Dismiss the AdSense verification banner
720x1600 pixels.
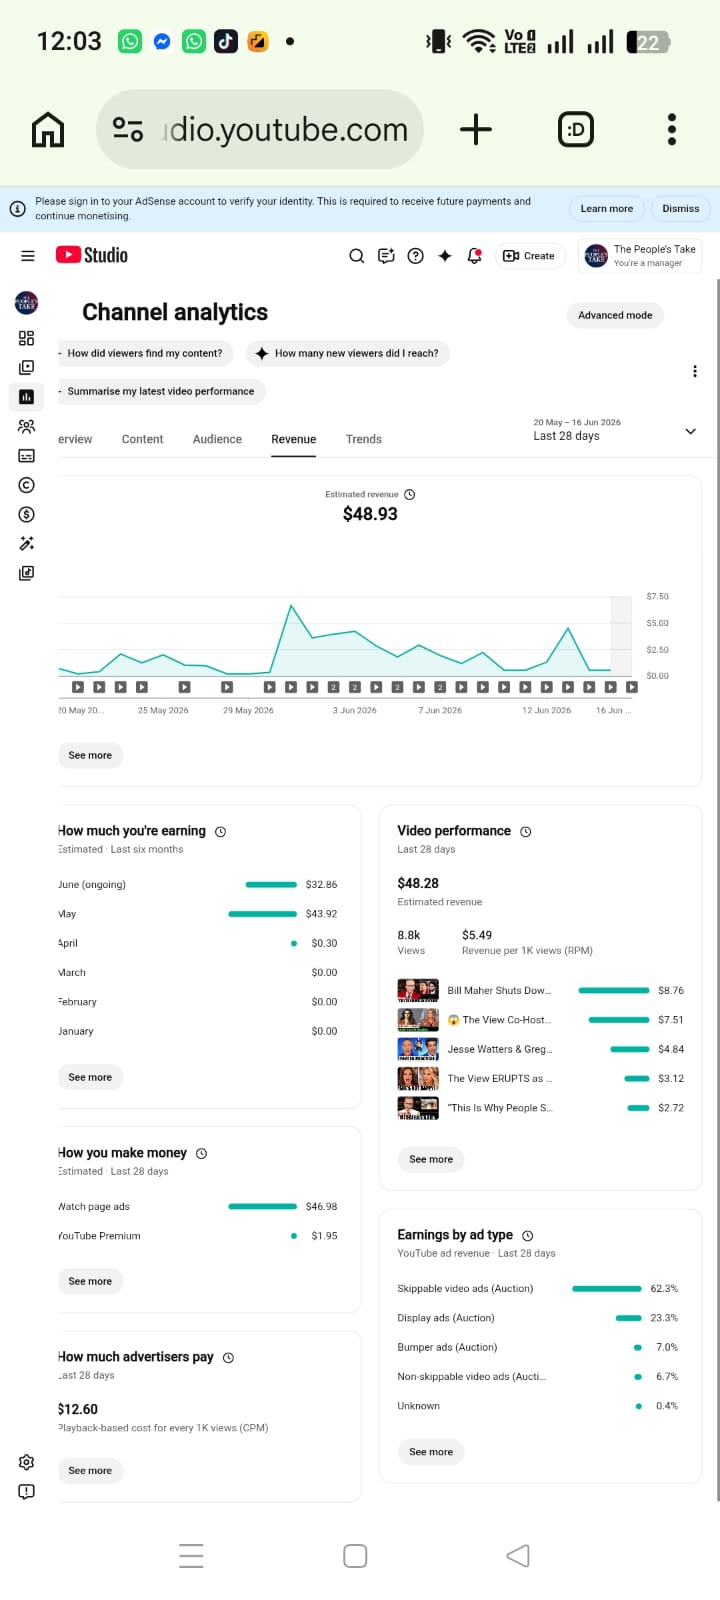coord(681,209)
